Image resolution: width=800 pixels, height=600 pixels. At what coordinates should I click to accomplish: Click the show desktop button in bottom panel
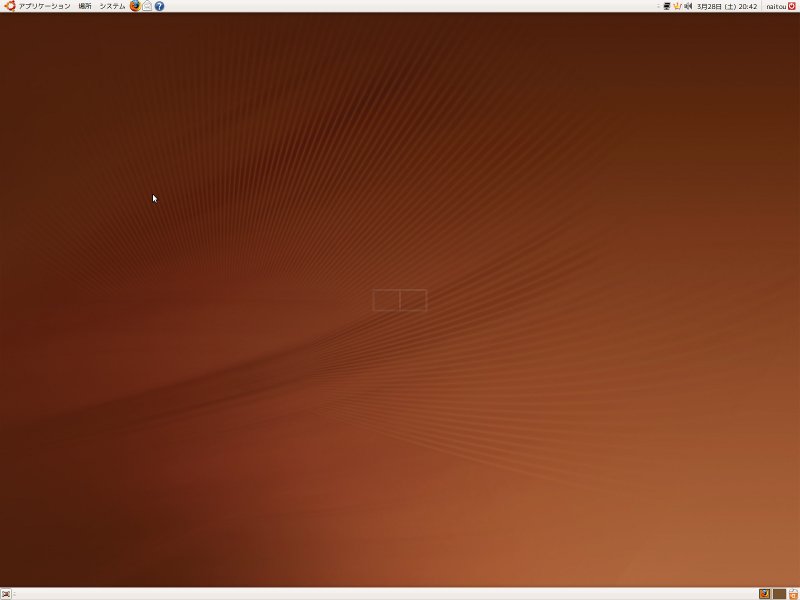click(x=6, y=594)
